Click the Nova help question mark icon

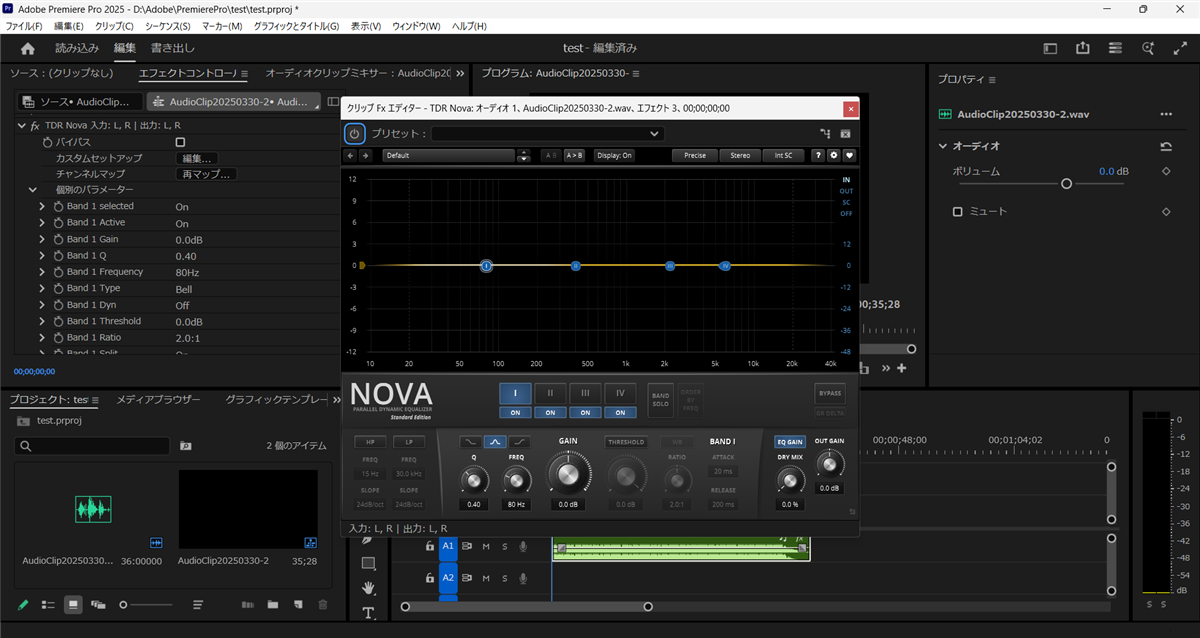coord(817,155)
